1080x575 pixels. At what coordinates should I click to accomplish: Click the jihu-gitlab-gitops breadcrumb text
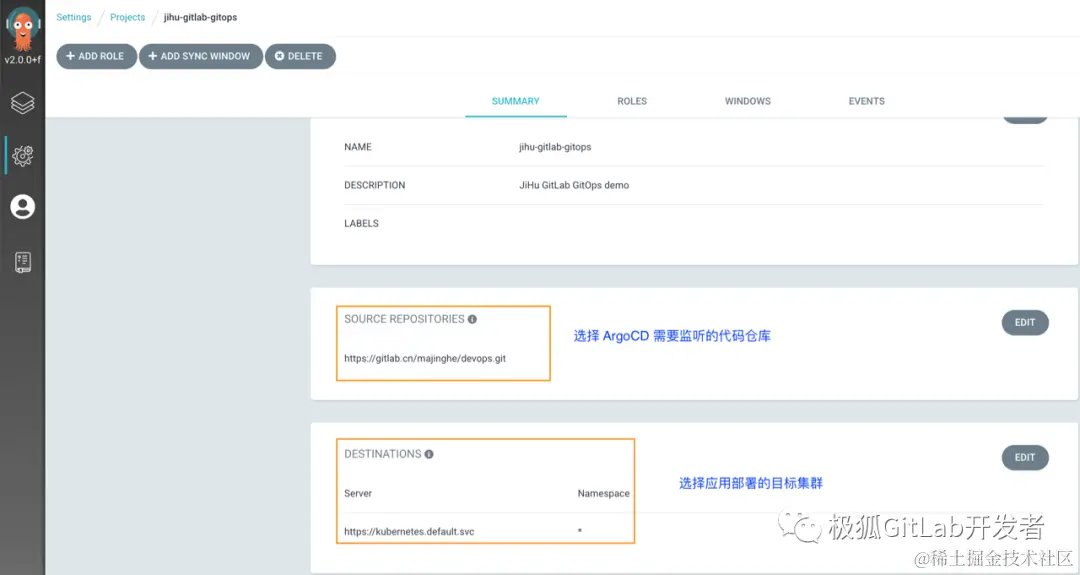200,17
